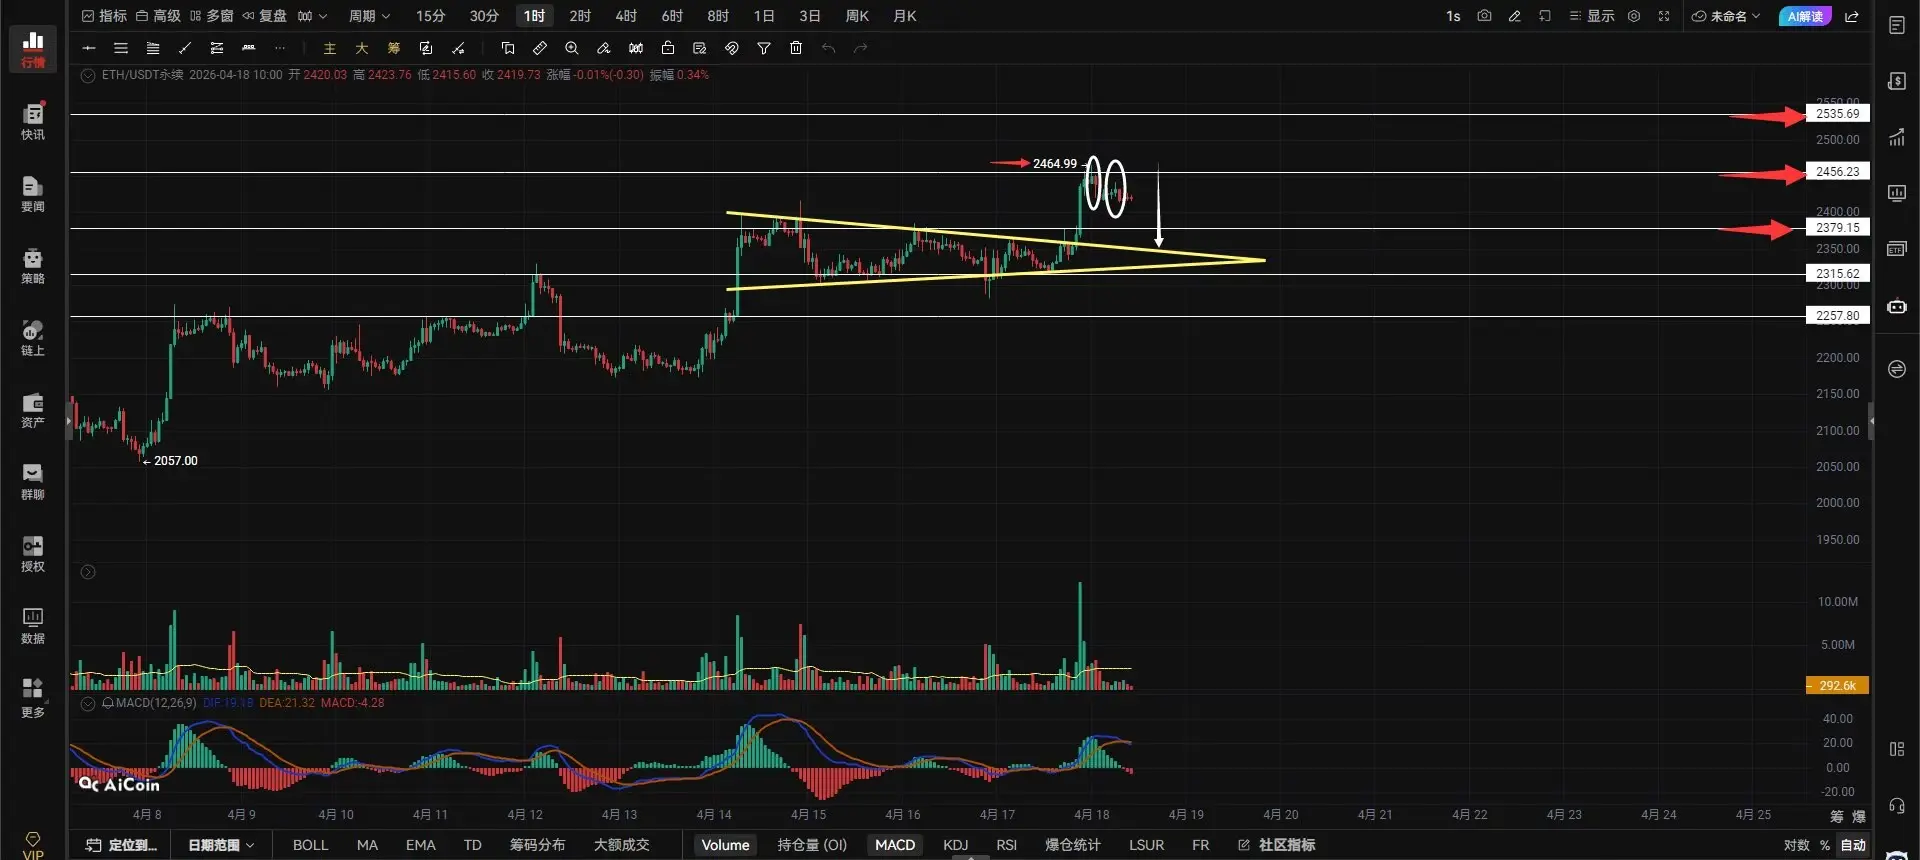Open the 资产 assets sidebar icon
Image resolution: width=1920 pixels, height=860 pixels.
33,409
